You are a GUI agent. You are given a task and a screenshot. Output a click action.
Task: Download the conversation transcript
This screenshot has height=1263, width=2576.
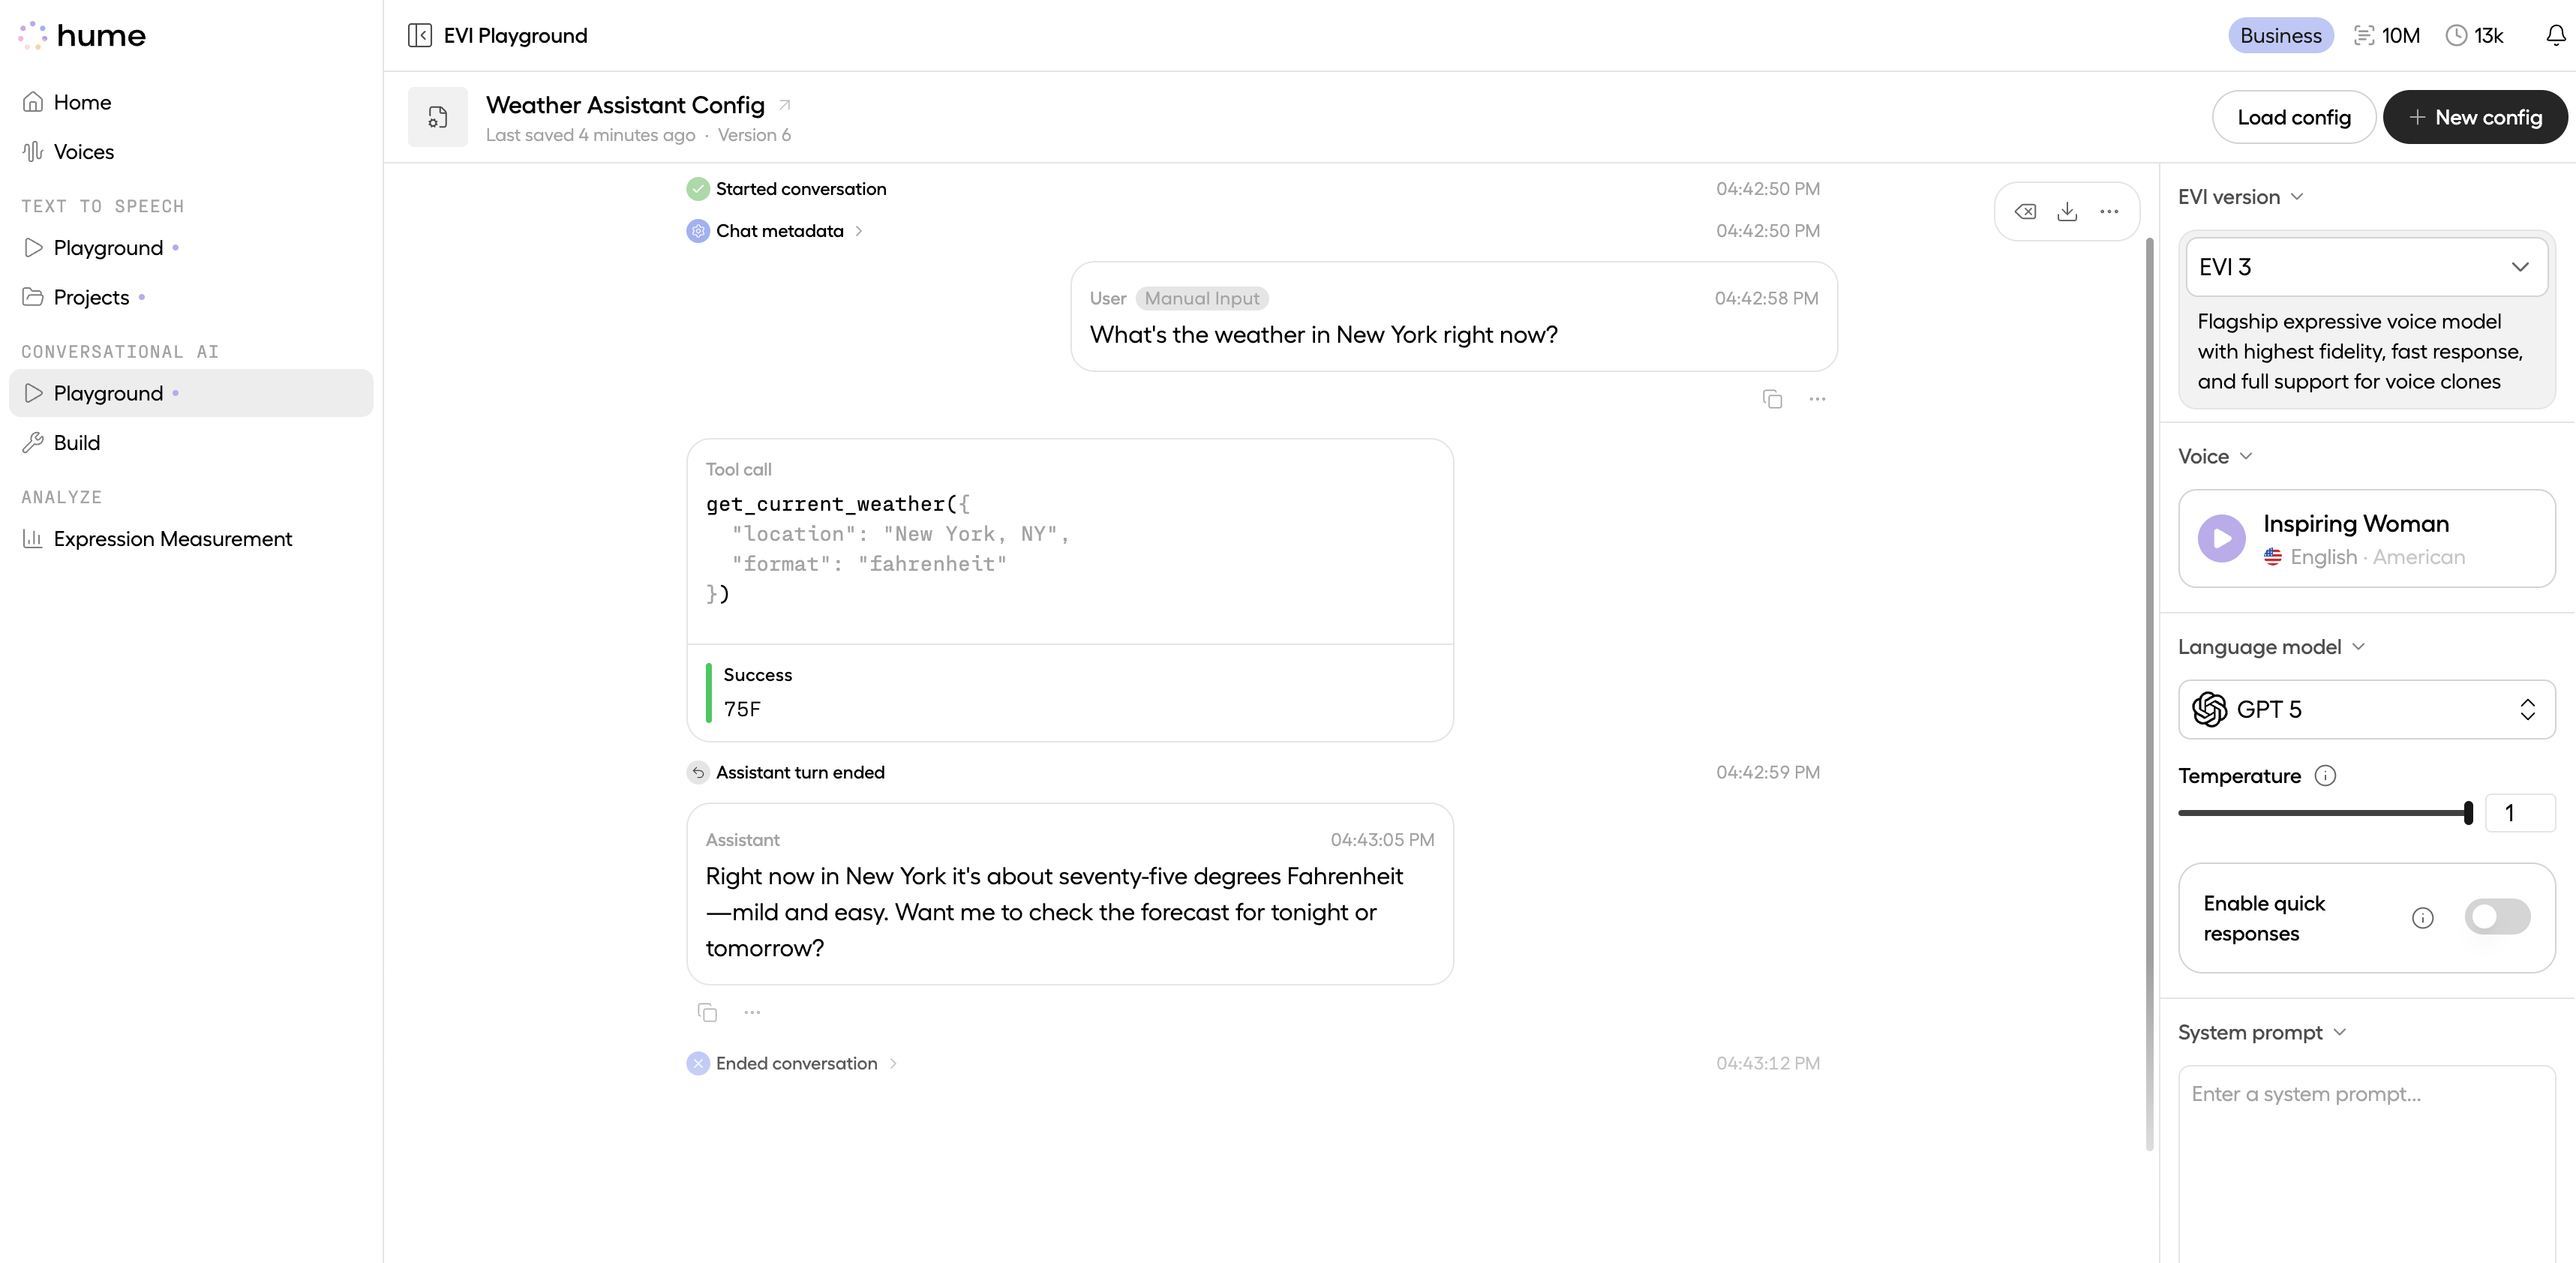pos(2068,211)
